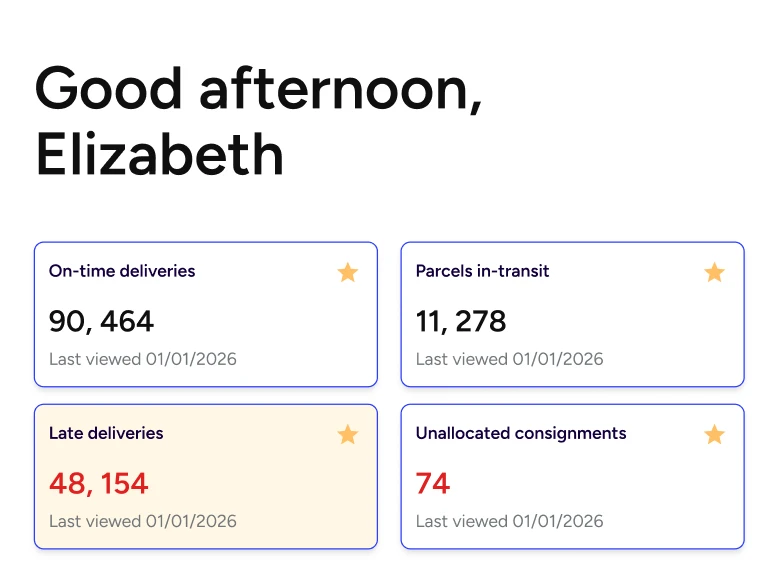Click the name Elizabeth in the heading
The width and height of the screenshot is (779, 585).
coord(159,155)
